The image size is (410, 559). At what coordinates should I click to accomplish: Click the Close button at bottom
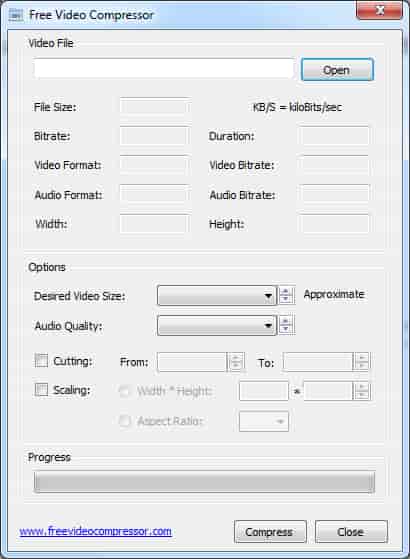[351, 532]
